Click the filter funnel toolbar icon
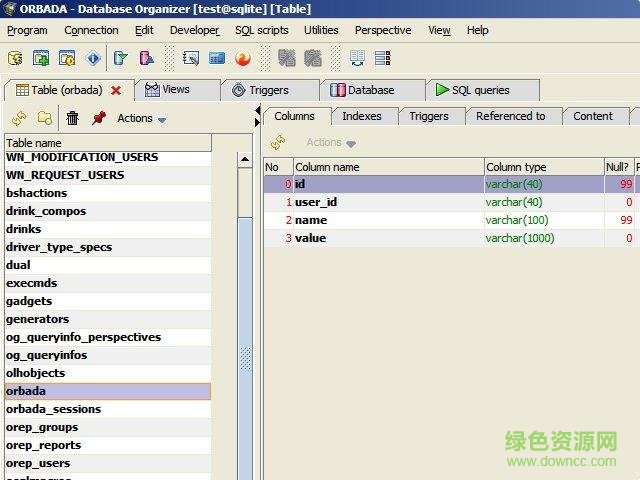 coord(120,58)
